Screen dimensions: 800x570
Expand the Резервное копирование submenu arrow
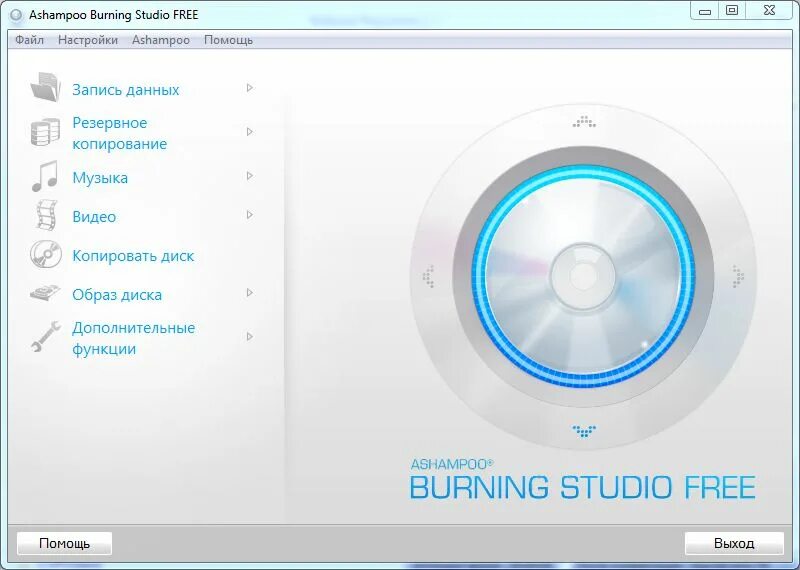coord(249,132)
